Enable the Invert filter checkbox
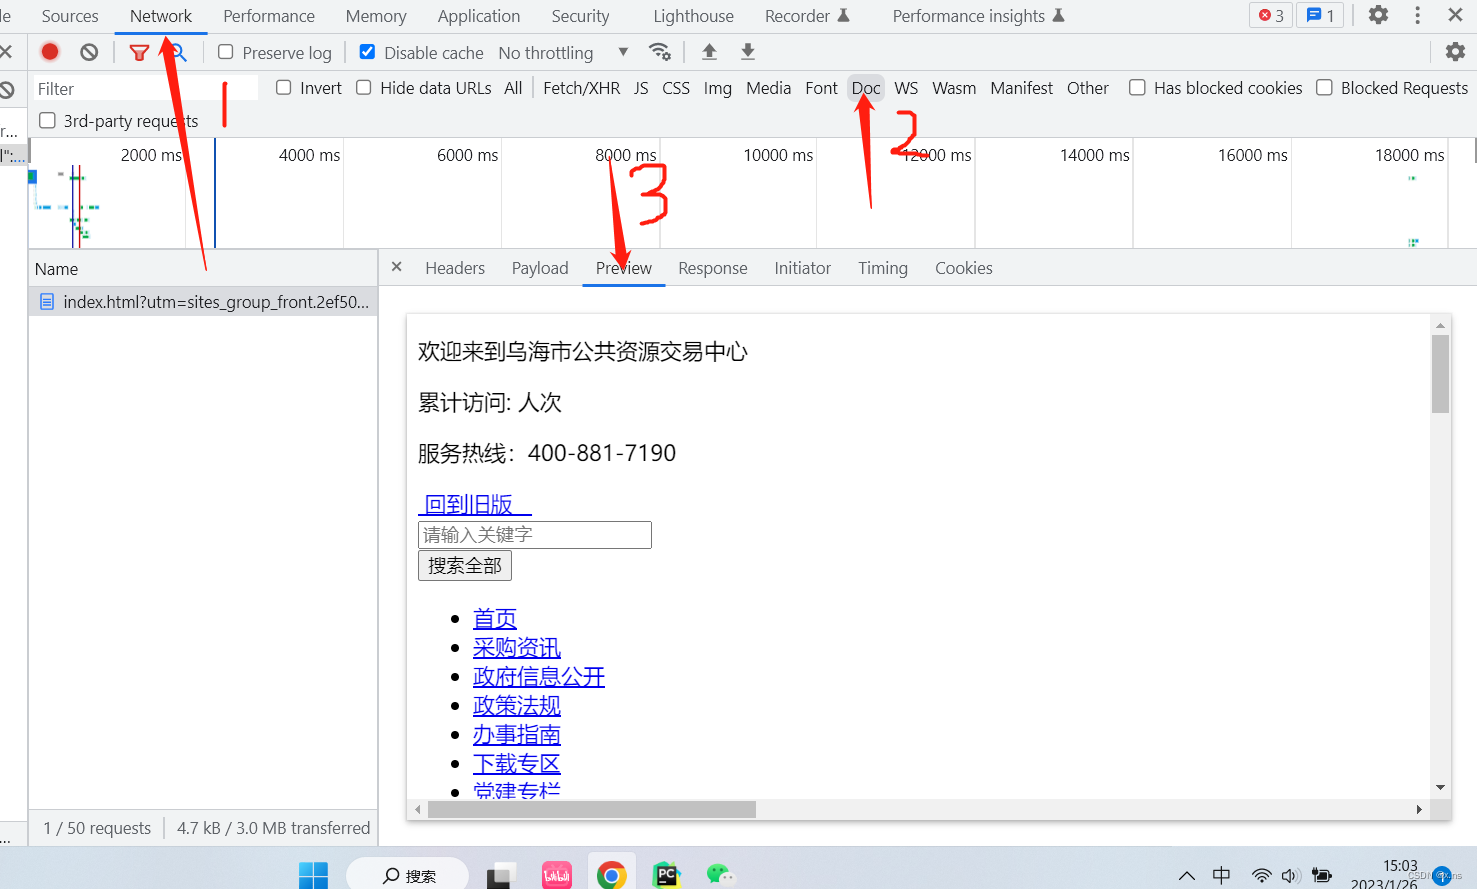The width and height of the screenshot is (1477, 889). point(283,88)
